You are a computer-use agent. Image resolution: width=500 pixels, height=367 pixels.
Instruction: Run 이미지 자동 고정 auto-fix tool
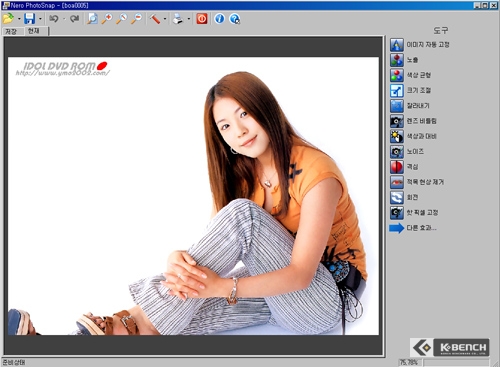(x=420, y=45)
